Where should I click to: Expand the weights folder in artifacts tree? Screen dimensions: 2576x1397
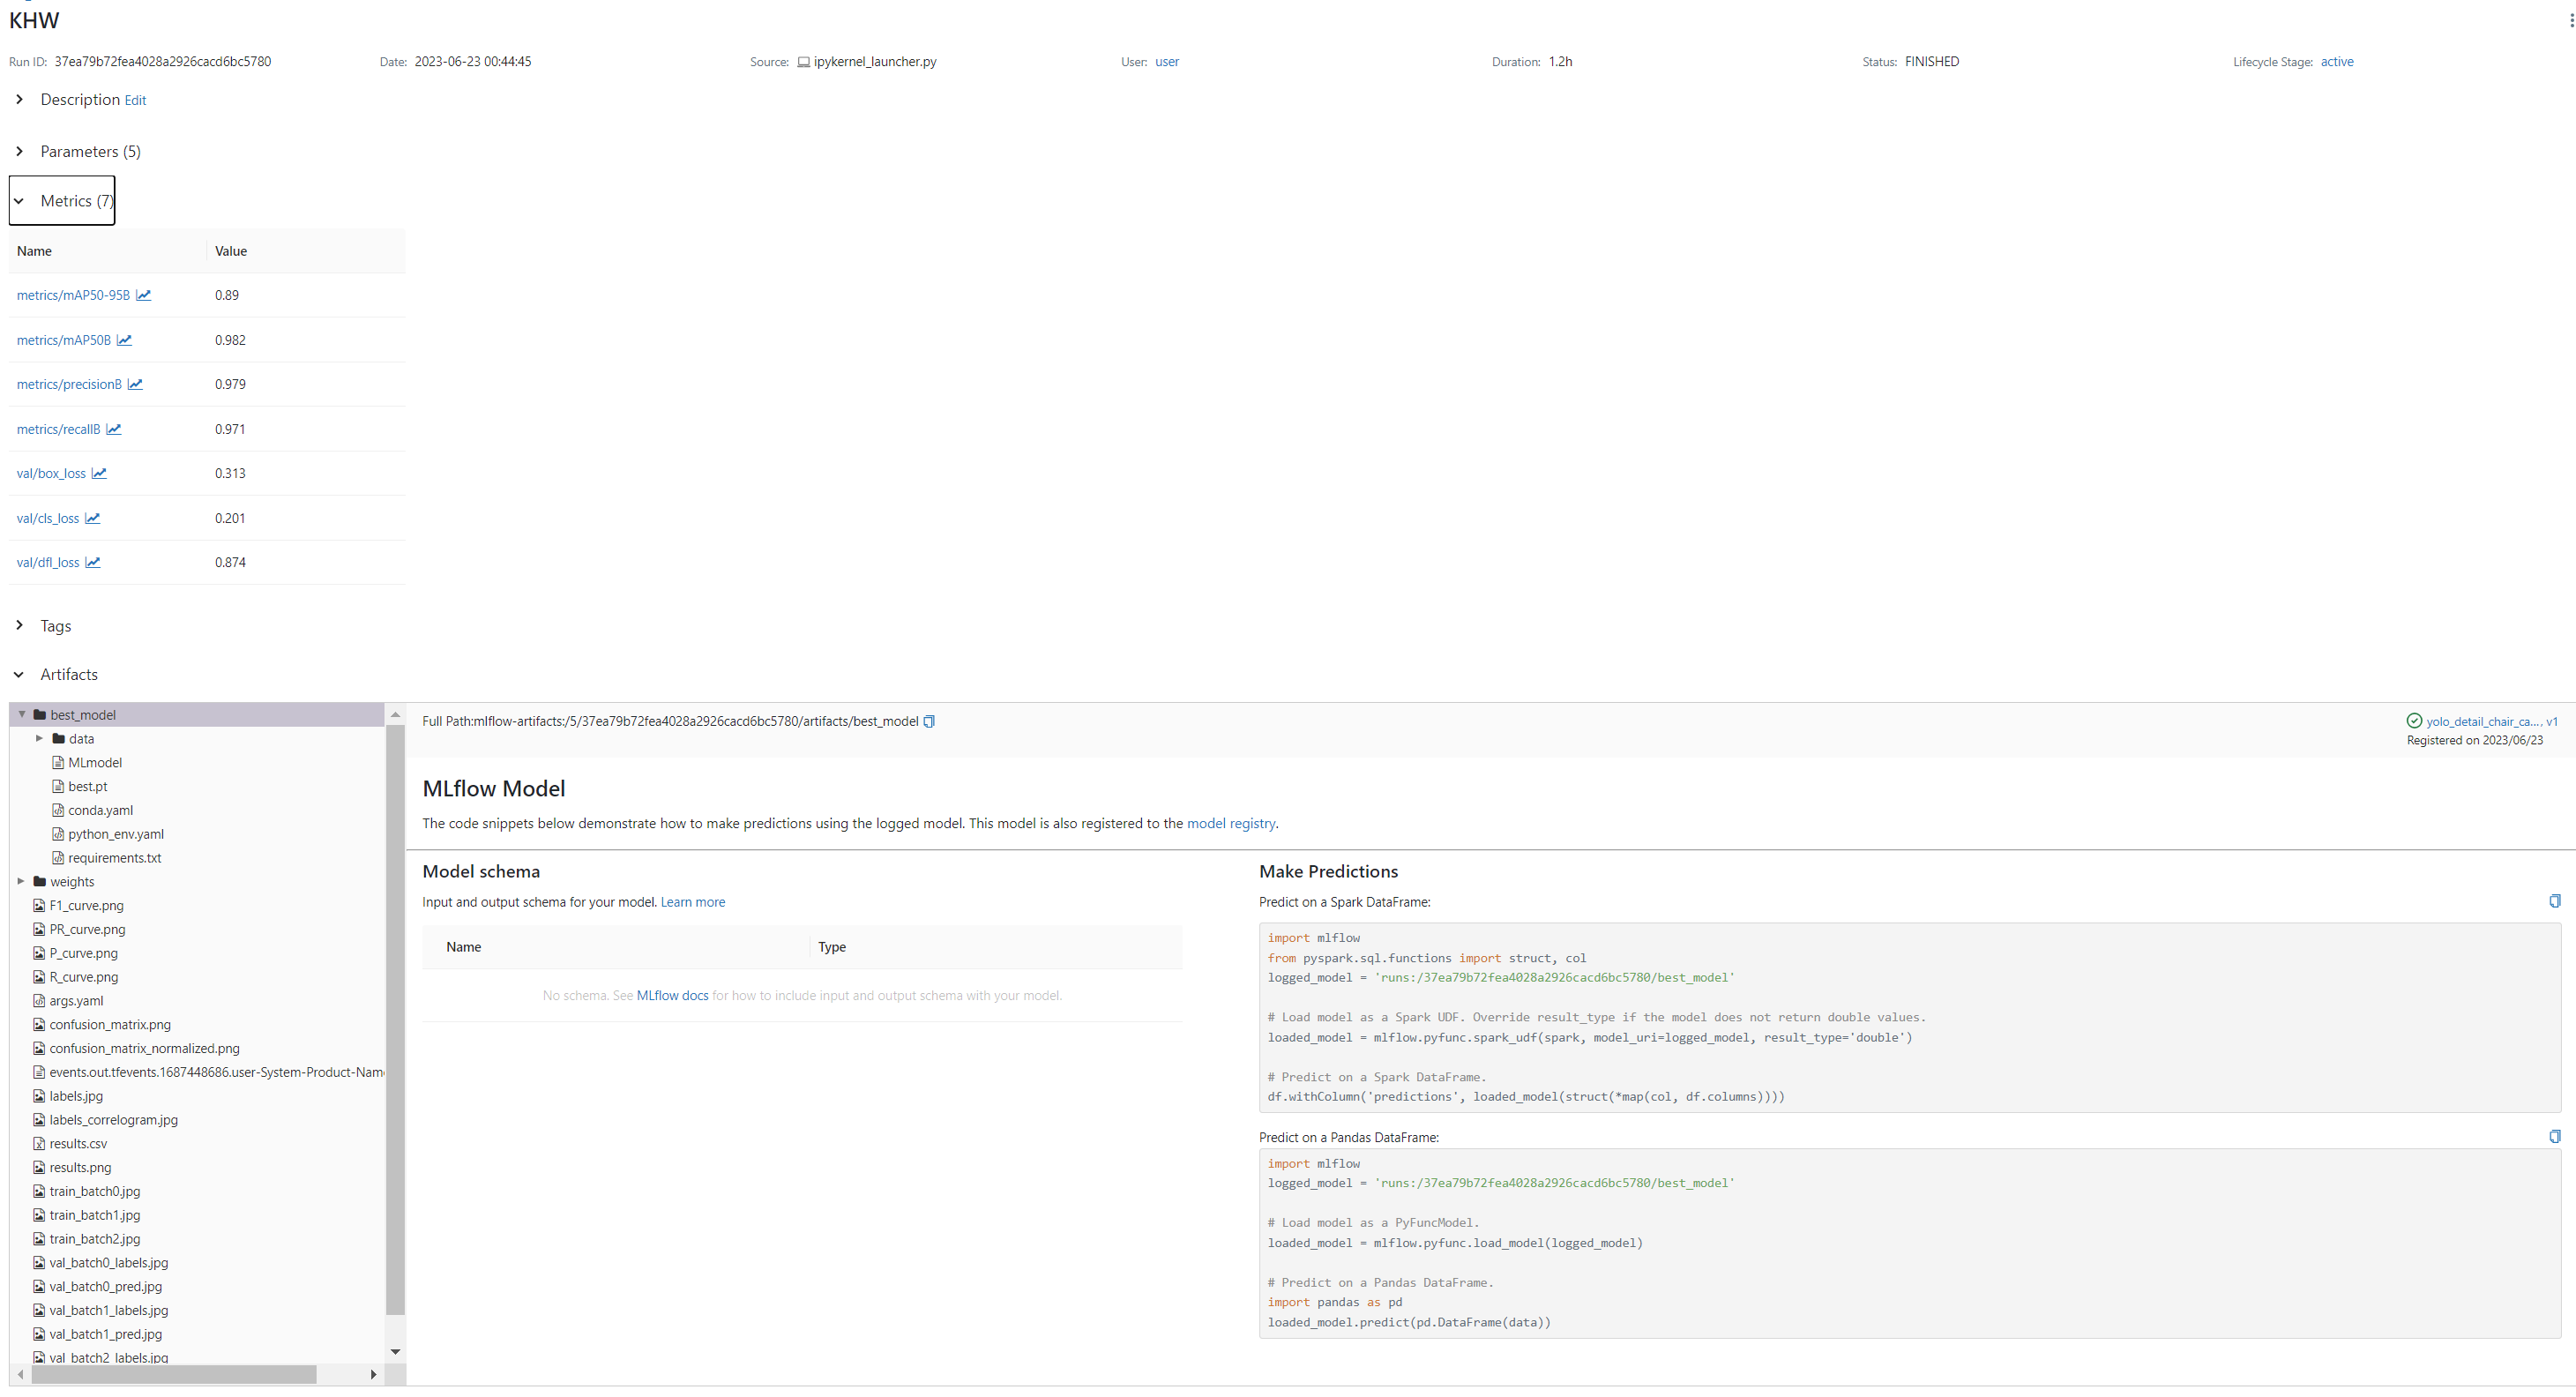point(20,881)
